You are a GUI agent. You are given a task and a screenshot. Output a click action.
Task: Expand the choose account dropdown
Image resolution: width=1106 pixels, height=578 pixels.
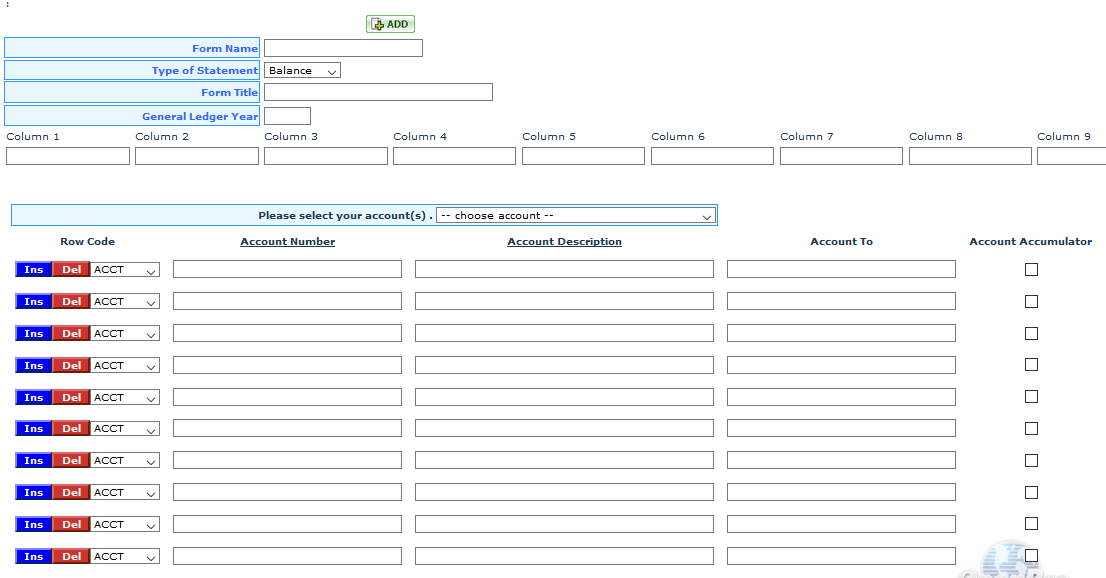576,216
